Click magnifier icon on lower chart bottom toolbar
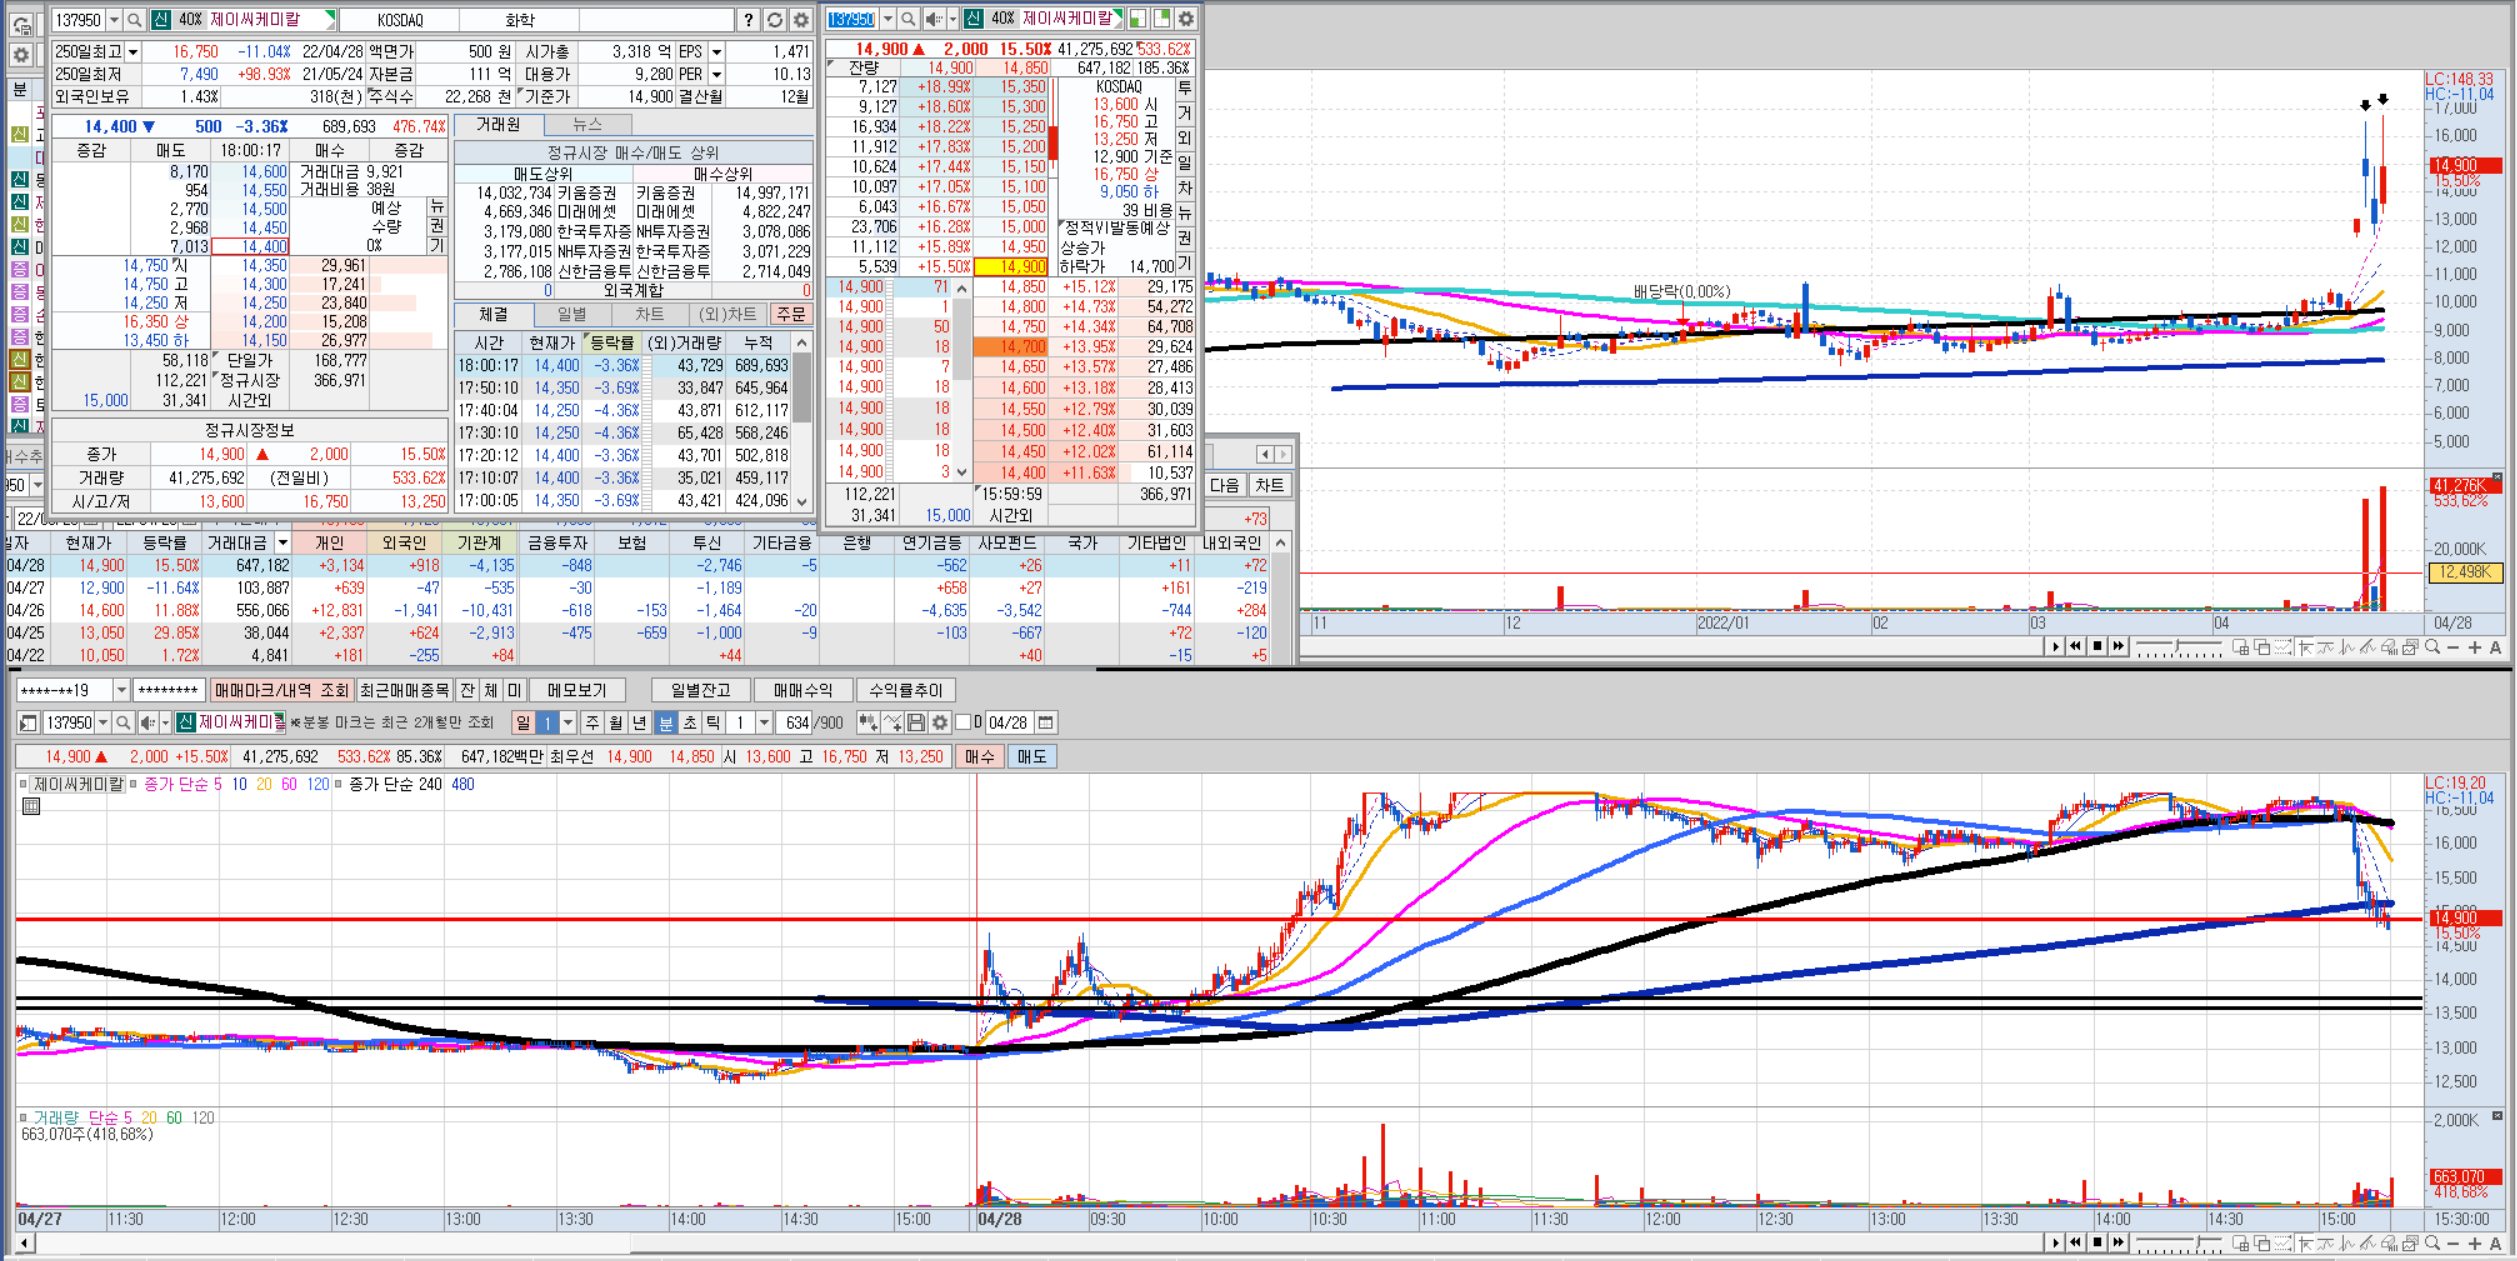This screenshot has width=2517, height=1261. 2432,1242
